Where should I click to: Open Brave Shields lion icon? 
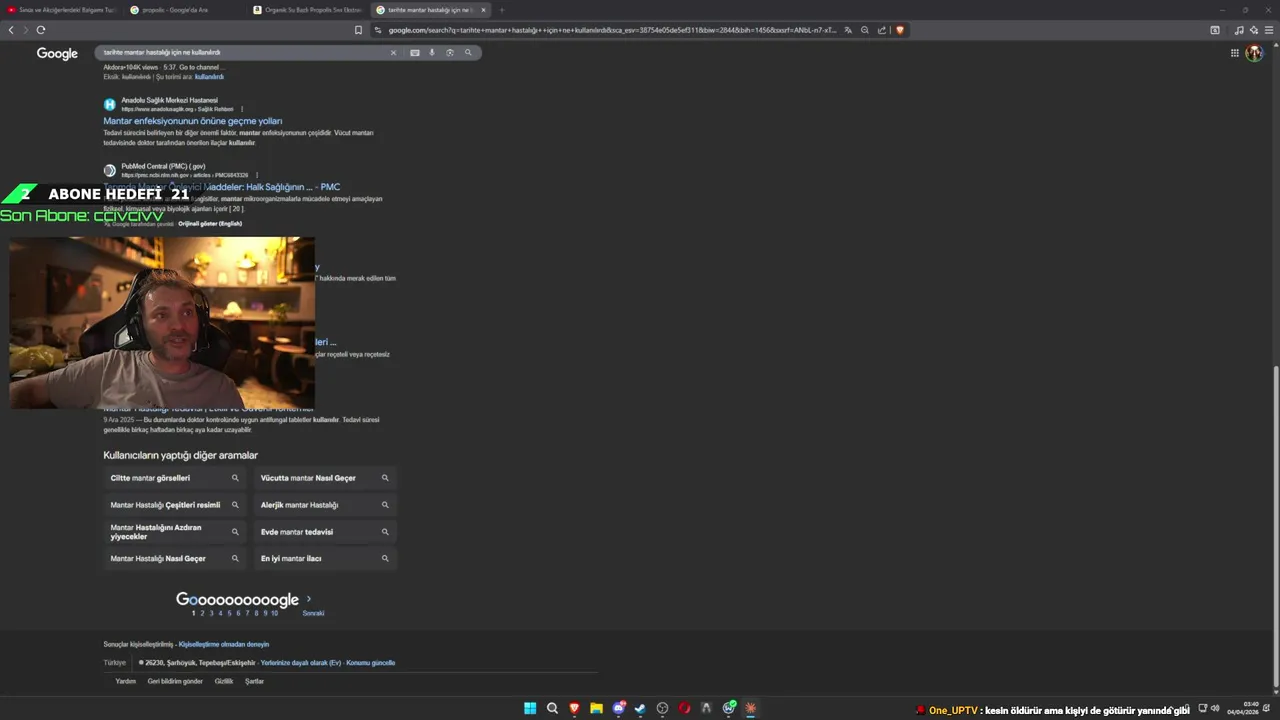[x=899, y=30]
